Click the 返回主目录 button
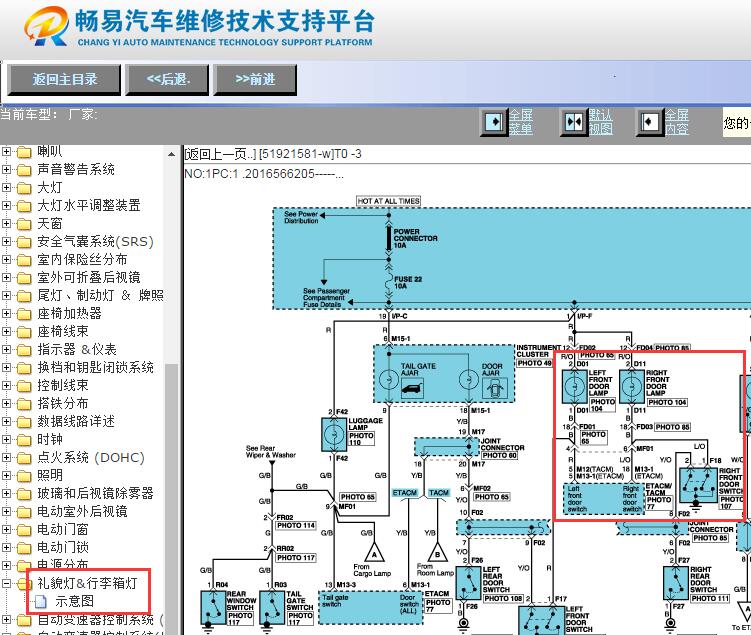 click(x=64, y=79)
